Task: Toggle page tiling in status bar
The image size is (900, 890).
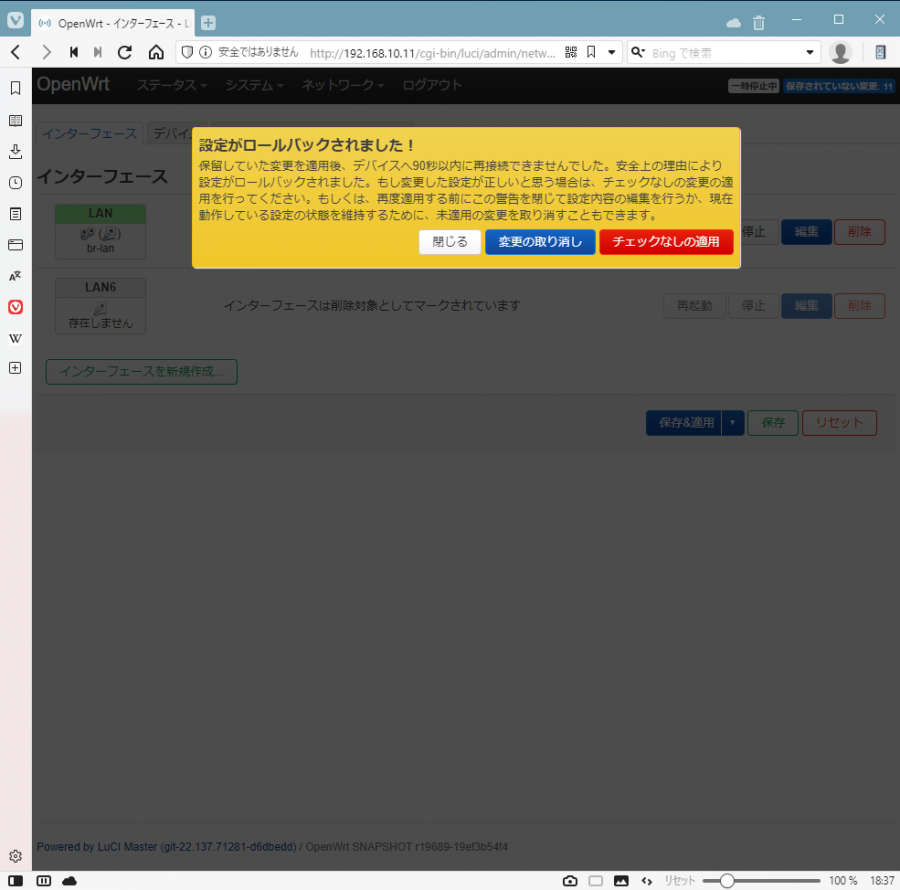Action: (x=595, y=881)
